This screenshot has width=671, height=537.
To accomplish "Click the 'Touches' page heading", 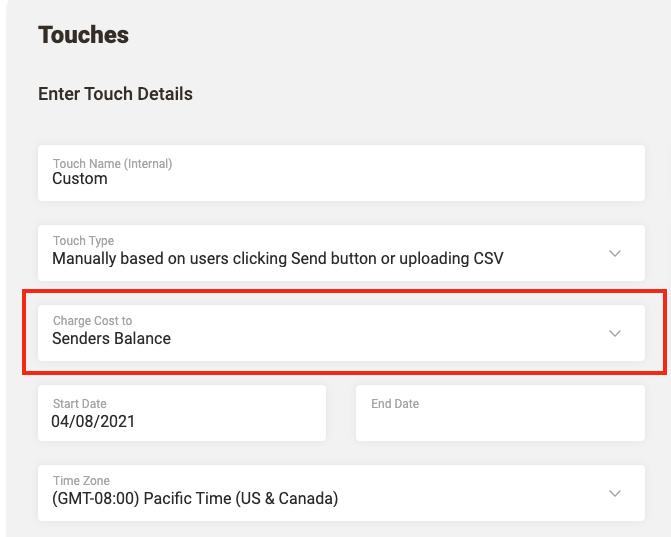I will (x=83, y=35).
